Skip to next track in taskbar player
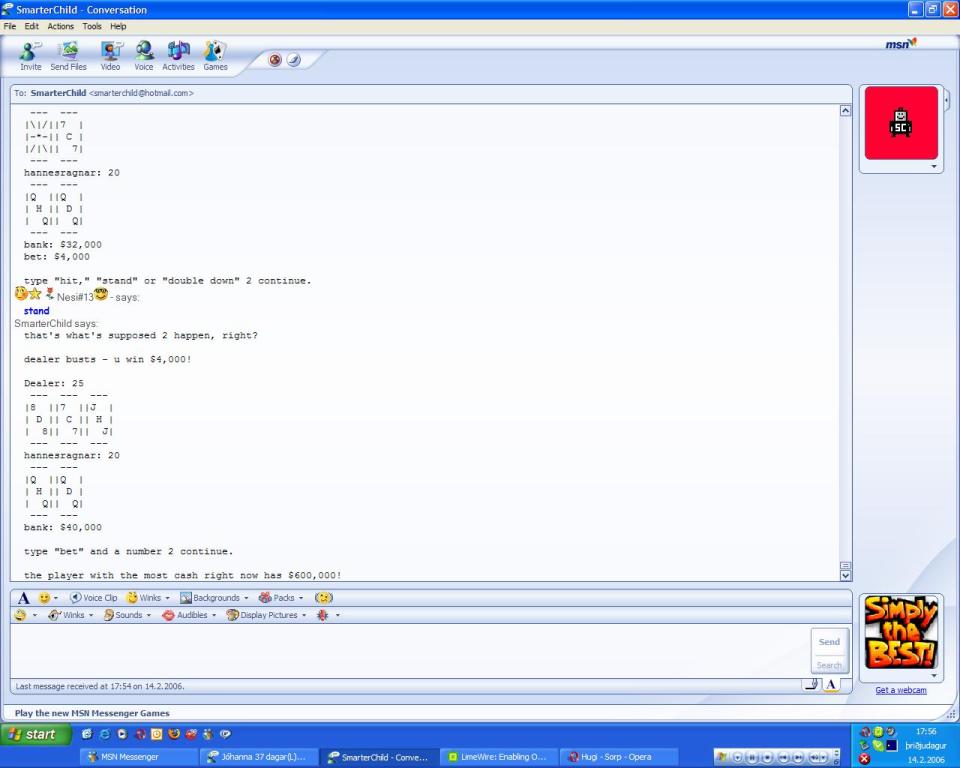This screenshot has height=768, width=960. (x=798, y=758)
